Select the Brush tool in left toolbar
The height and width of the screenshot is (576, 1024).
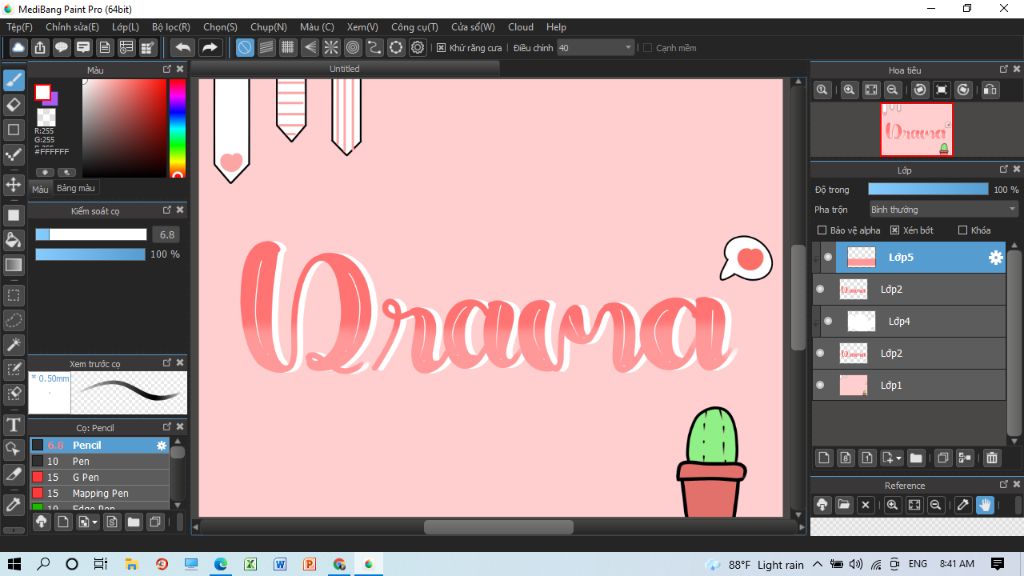pyautogui.click(x=14, y=80)
